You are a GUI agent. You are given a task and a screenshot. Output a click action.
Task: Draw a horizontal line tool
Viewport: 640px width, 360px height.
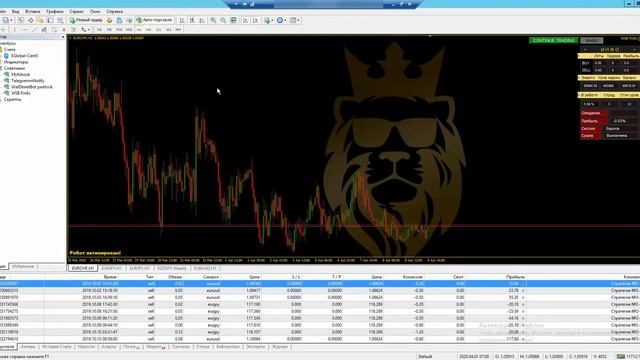pyautogui.click(x=24, y=29)
